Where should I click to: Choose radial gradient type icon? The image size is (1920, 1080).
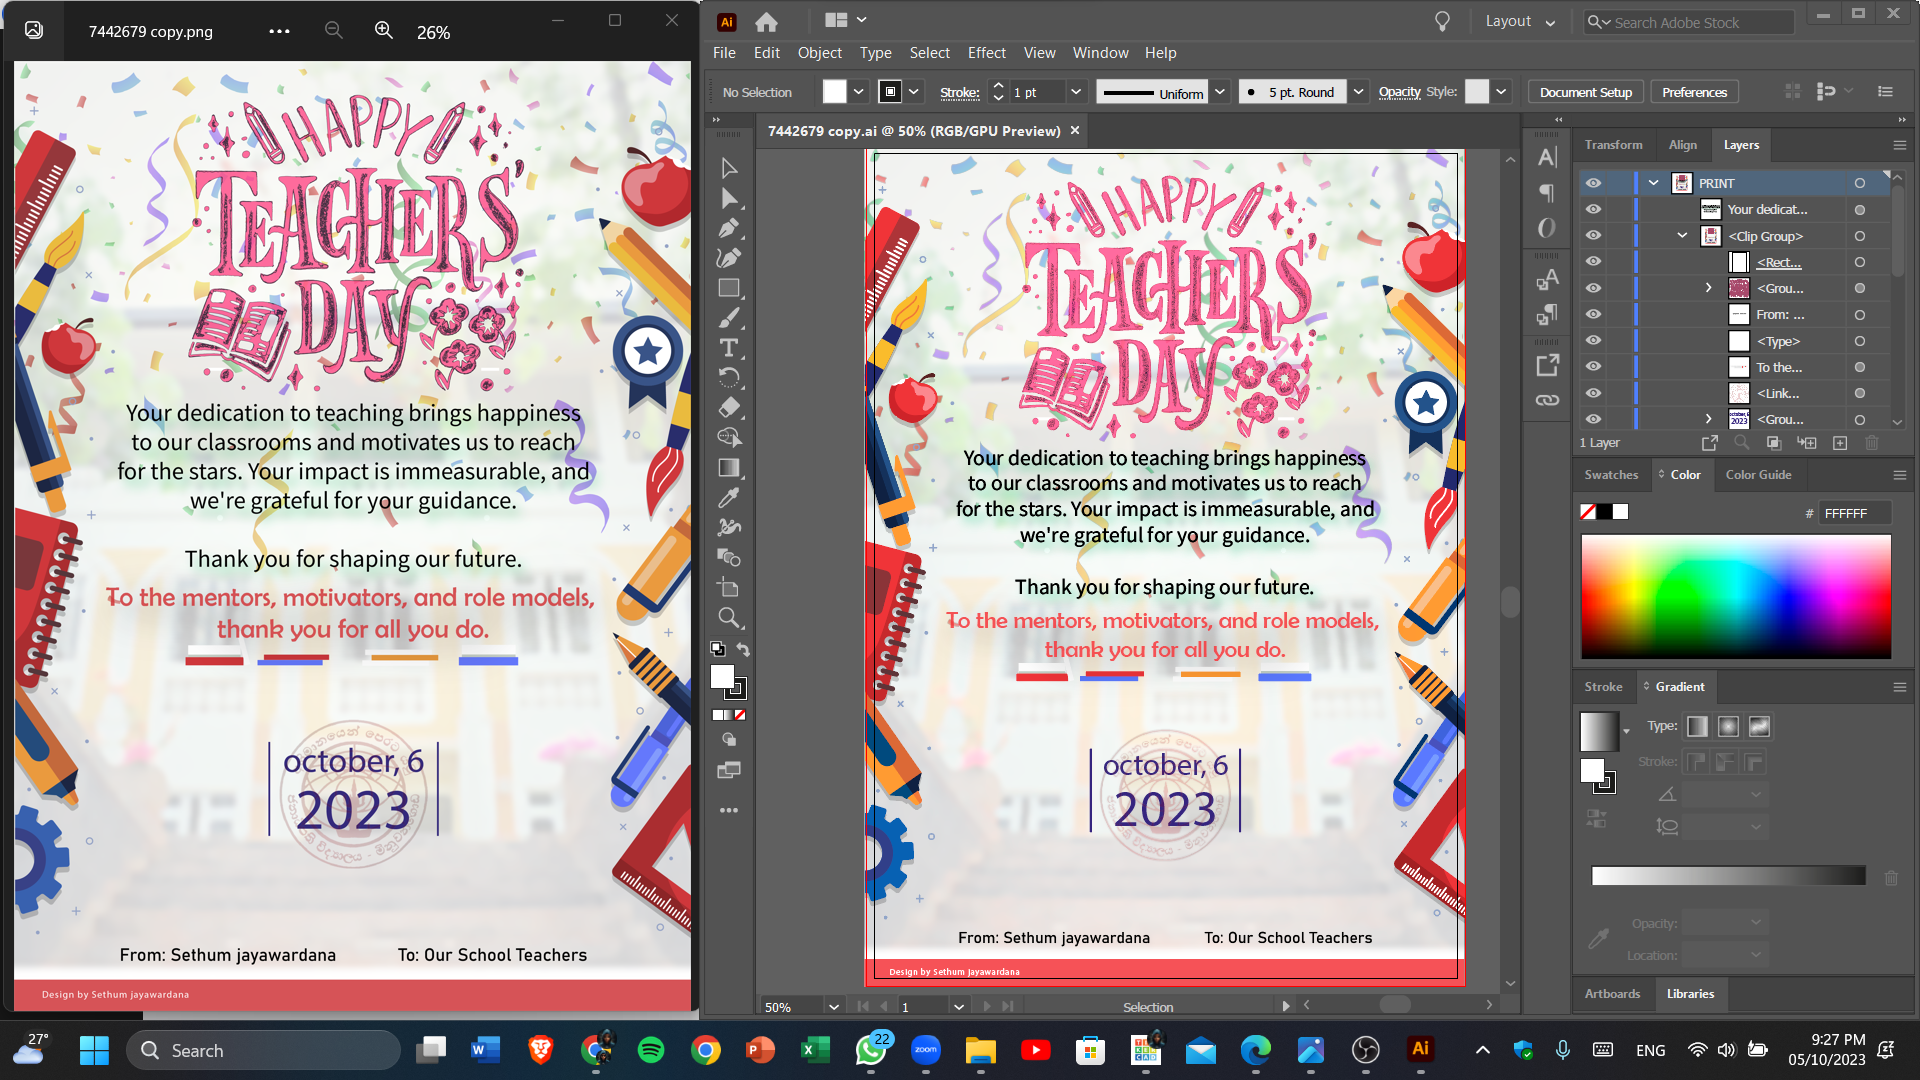tap(1728, 727)
